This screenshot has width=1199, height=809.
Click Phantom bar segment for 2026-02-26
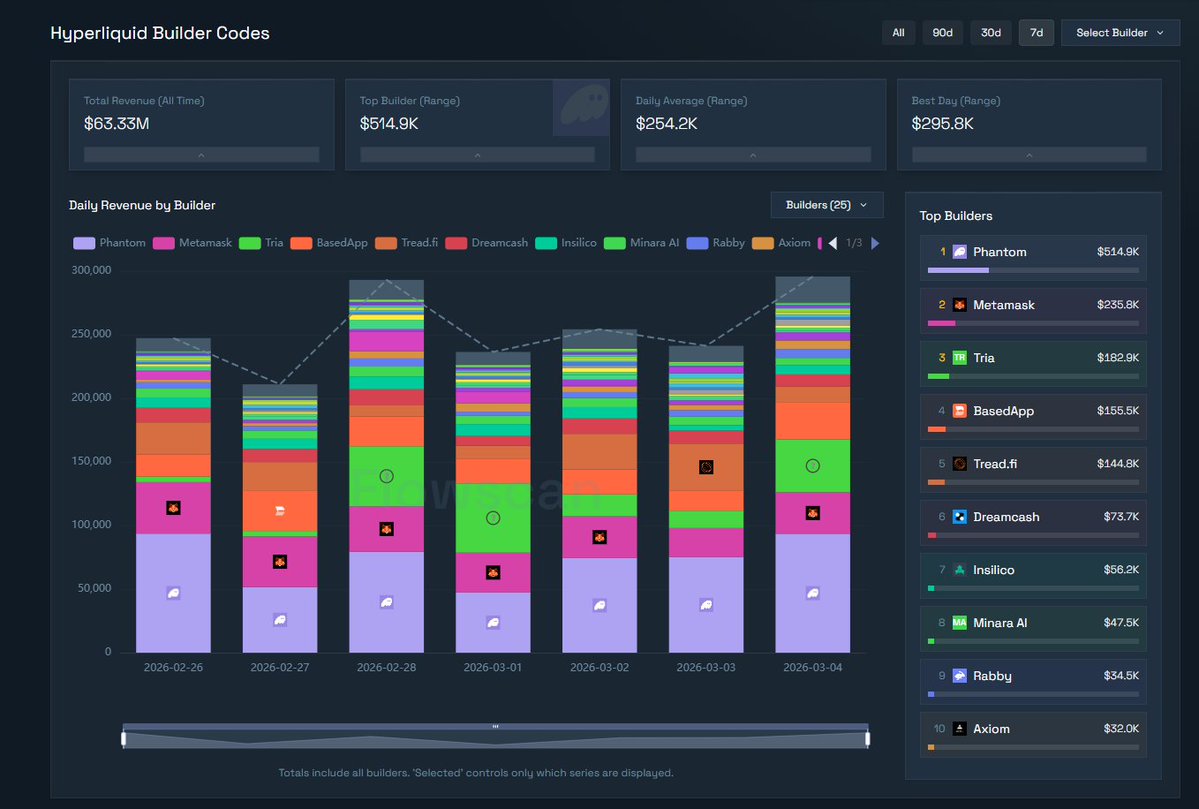pyautogui.click(x=173, y=593)
